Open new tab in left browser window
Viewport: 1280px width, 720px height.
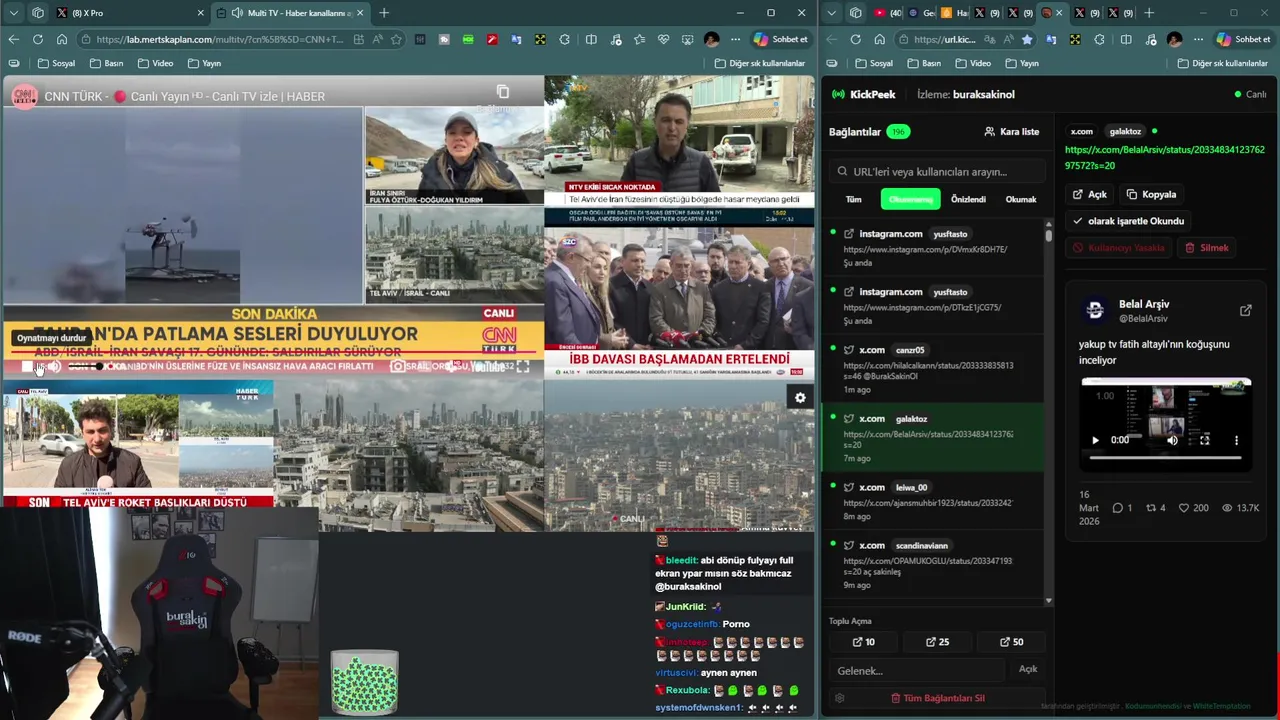coord(384,13)
